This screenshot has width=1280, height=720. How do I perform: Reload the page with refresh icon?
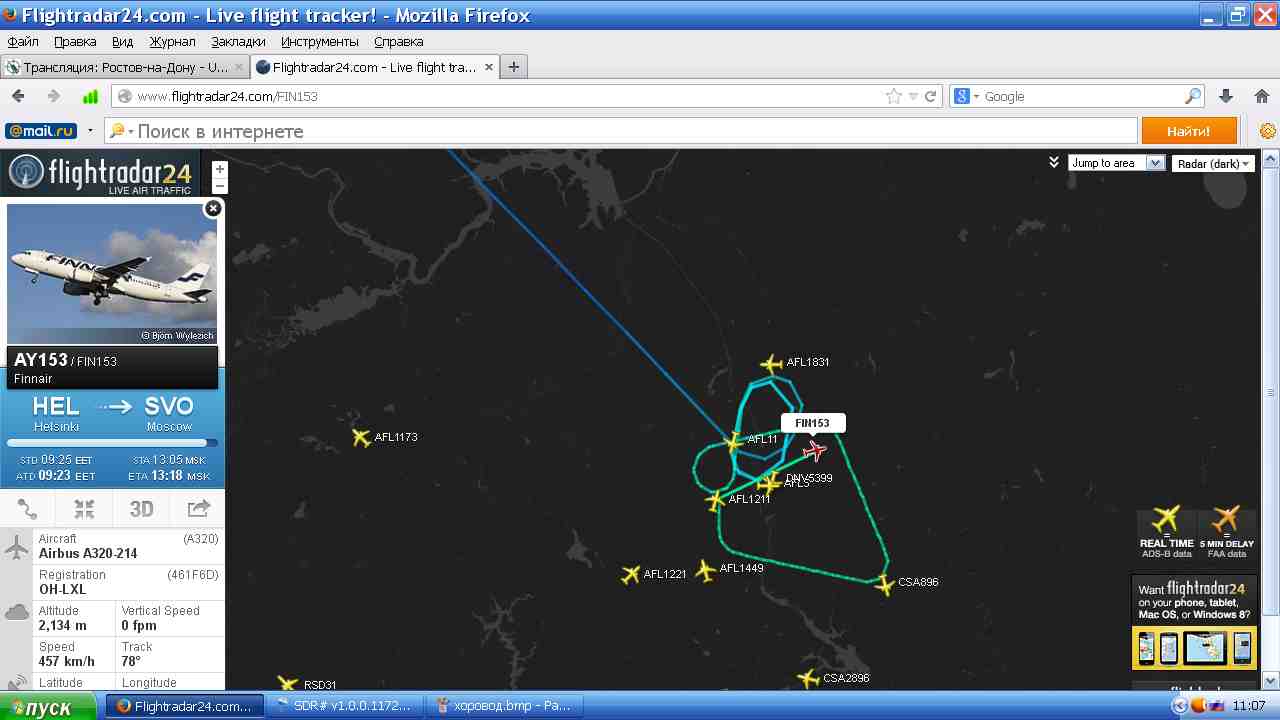point(930,97)
